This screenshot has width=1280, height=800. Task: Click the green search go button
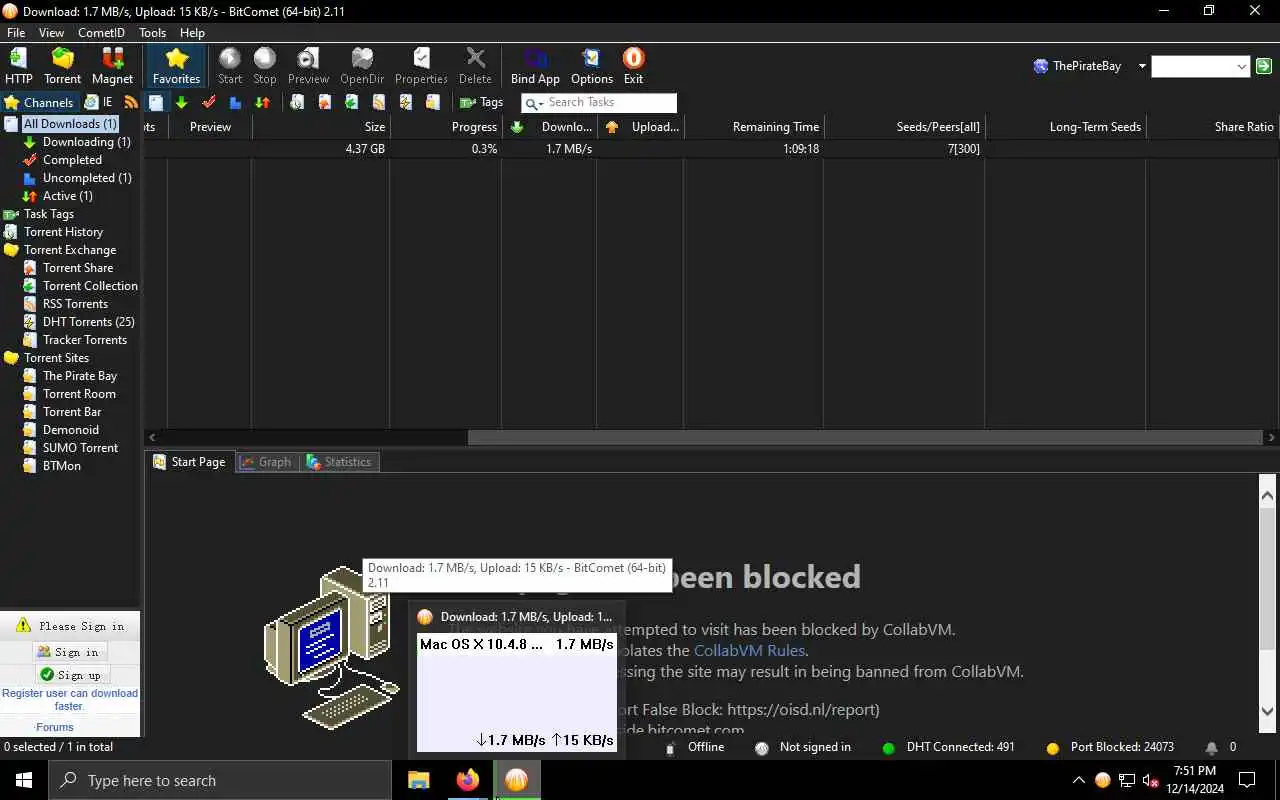[1264, 66]
